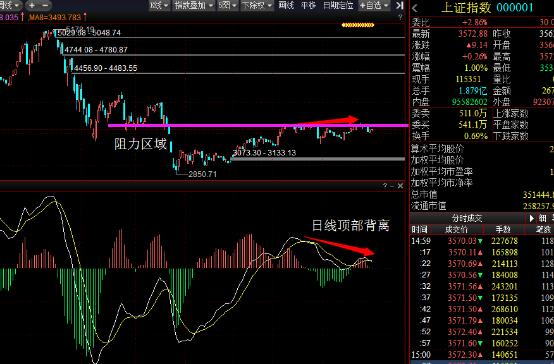The height and width of the screenshot is (364, 554).
Task: Expand the 指标叠加 dropdown
Action: click(x=194, y=5)
